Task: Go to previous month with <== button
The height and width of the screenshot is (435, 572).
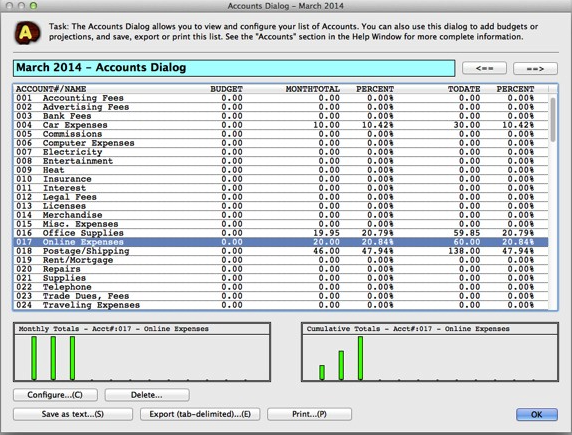Action: tap(484, 68)
